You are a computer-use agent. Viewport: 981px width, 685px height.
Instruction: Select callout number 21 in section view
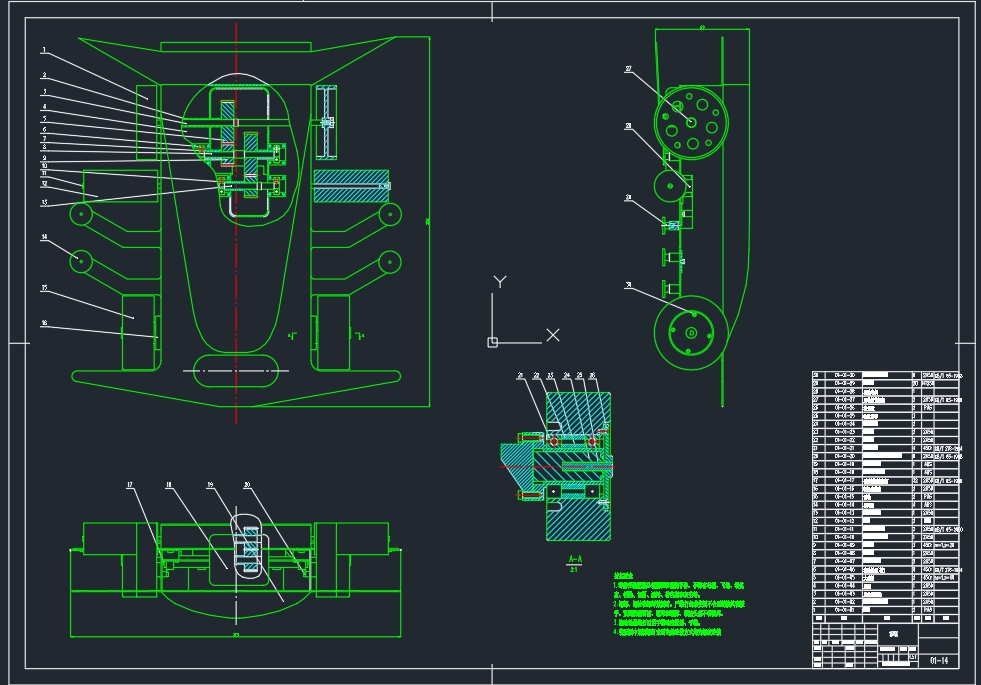[521, 375]
